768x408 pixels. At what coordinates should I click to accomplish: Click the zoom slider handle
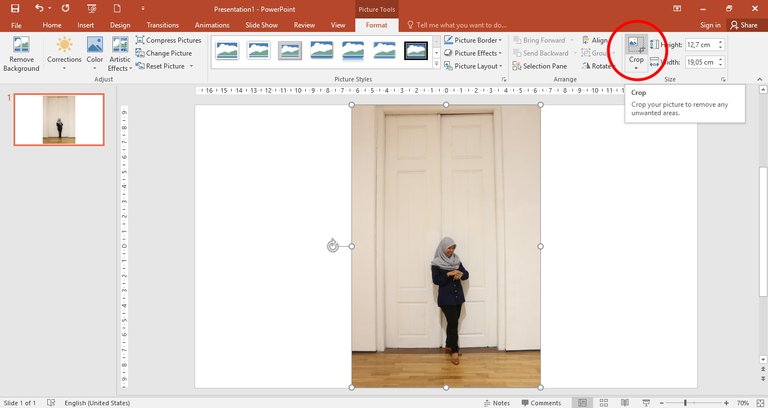point(685,403)
